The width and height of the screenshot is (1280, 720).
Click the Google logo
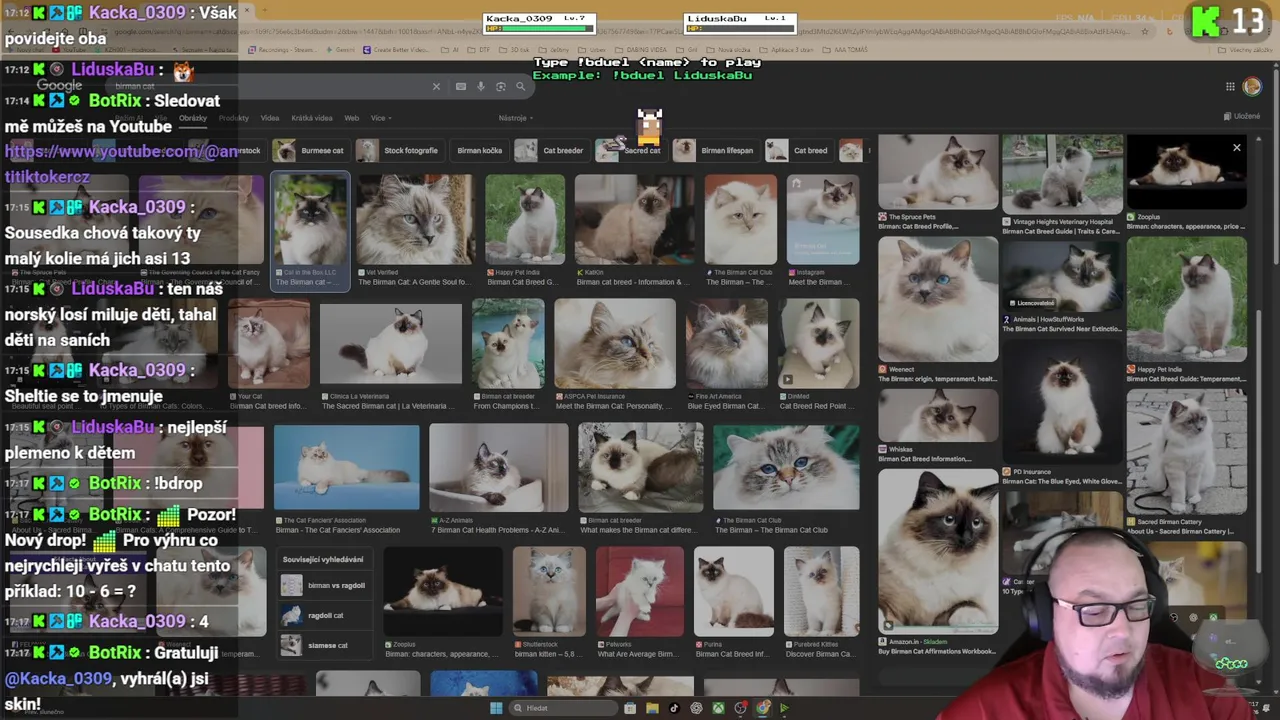click(x=59, y=86)
